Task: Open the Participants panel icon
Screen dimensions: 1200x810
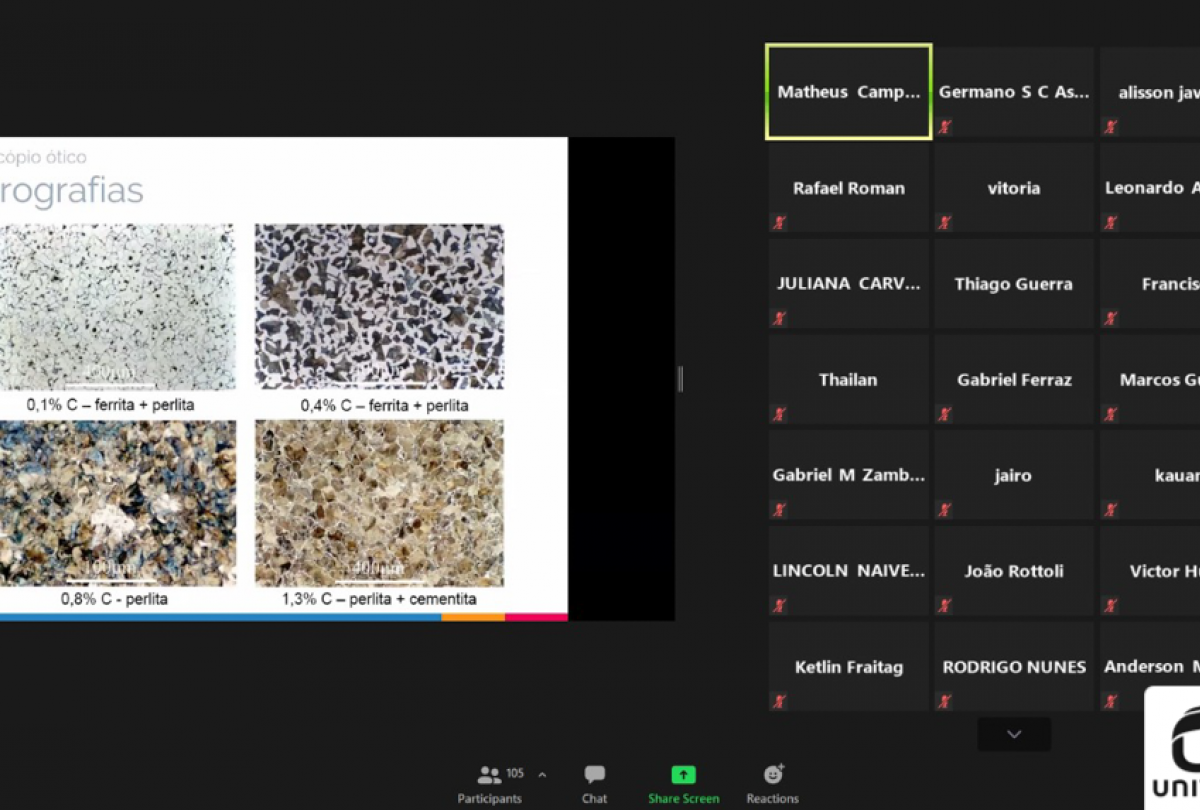Action: 489,775
